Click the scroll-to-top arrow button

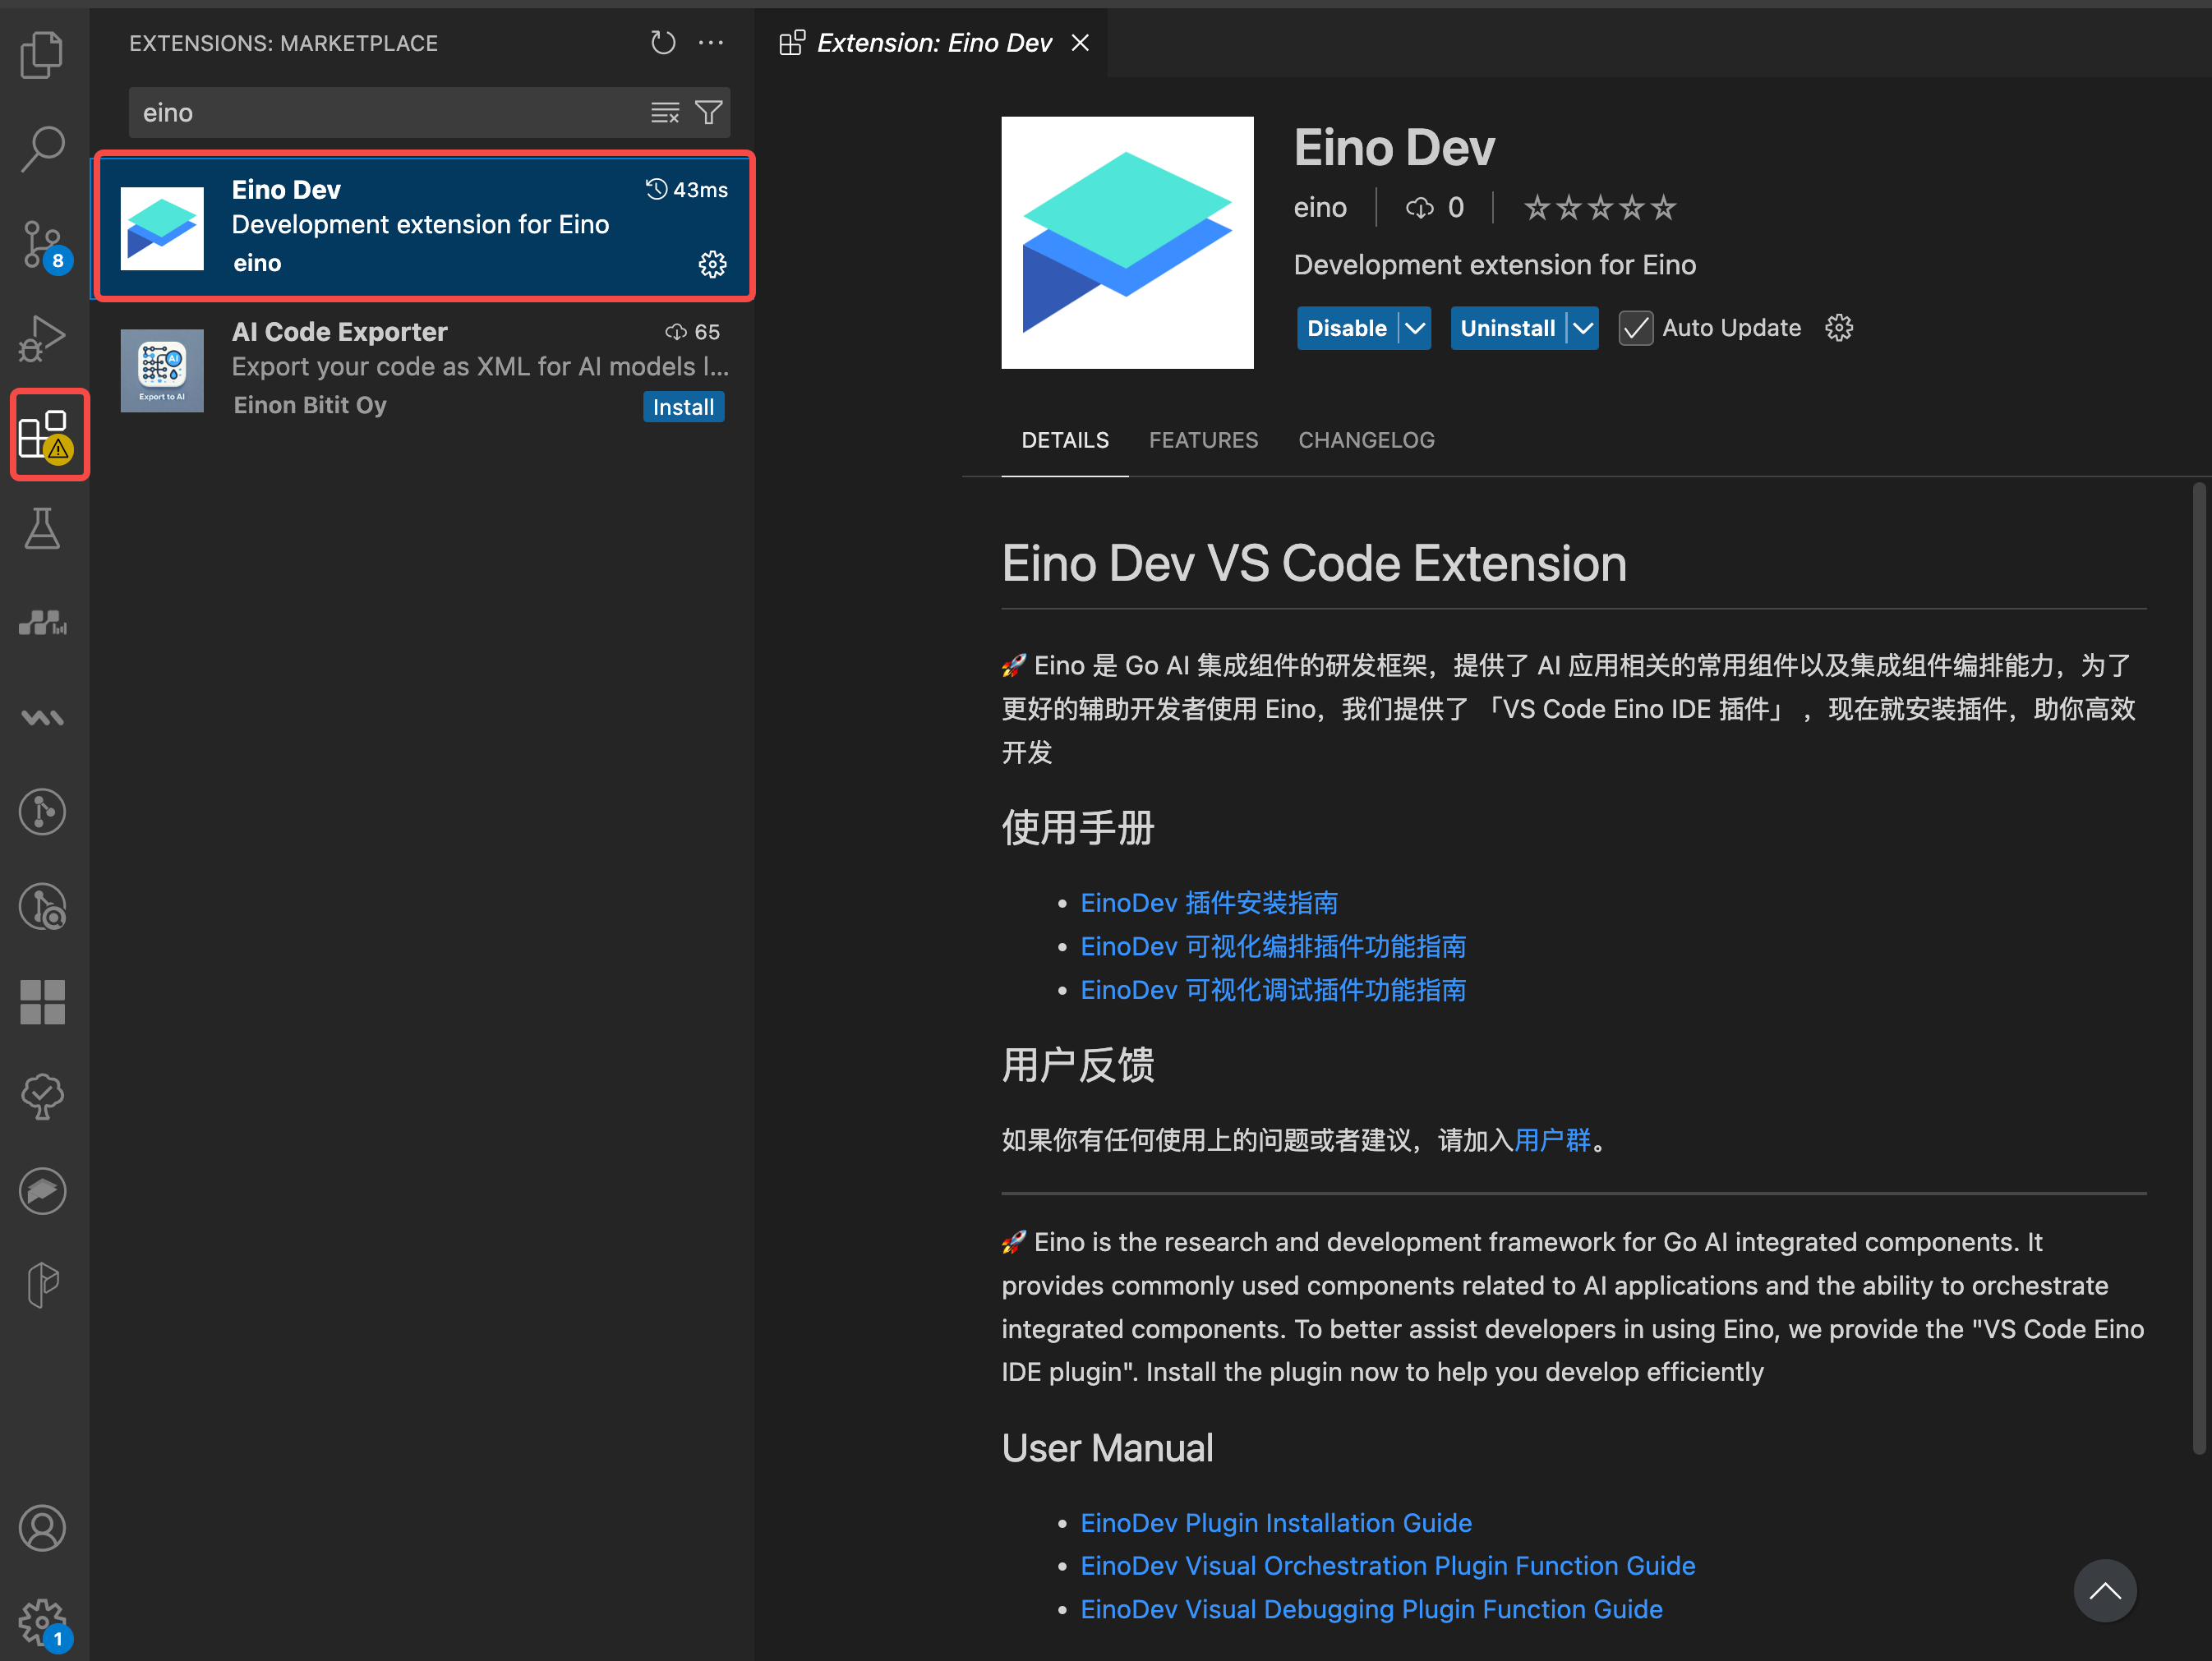click(2104, 1590)
